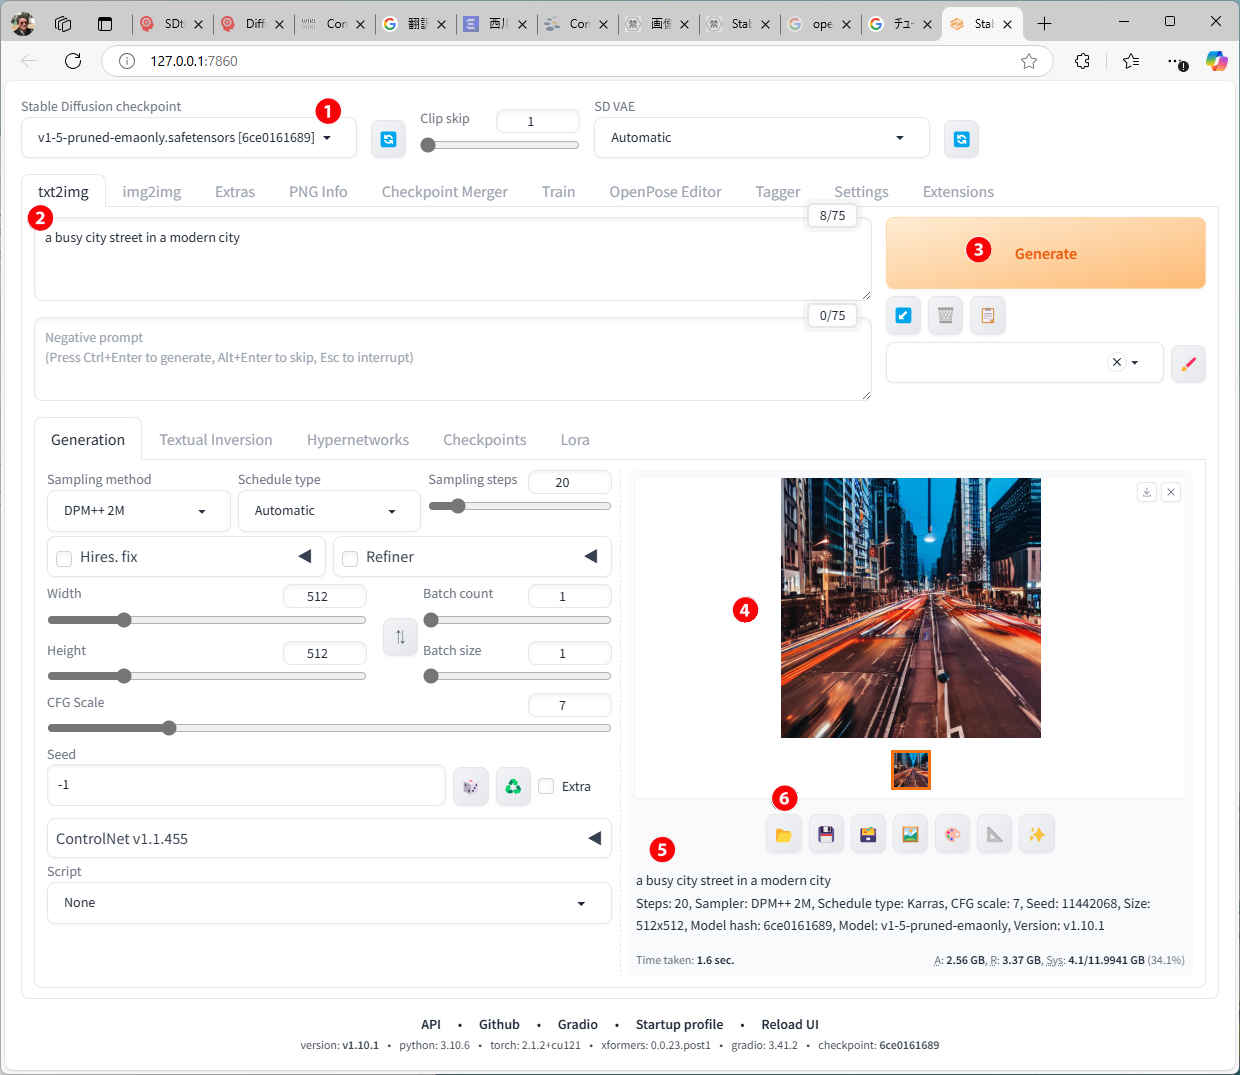Click the CFG Scale slider handle
Screen dimensions: 1240x1075
(x=169, y=728)
